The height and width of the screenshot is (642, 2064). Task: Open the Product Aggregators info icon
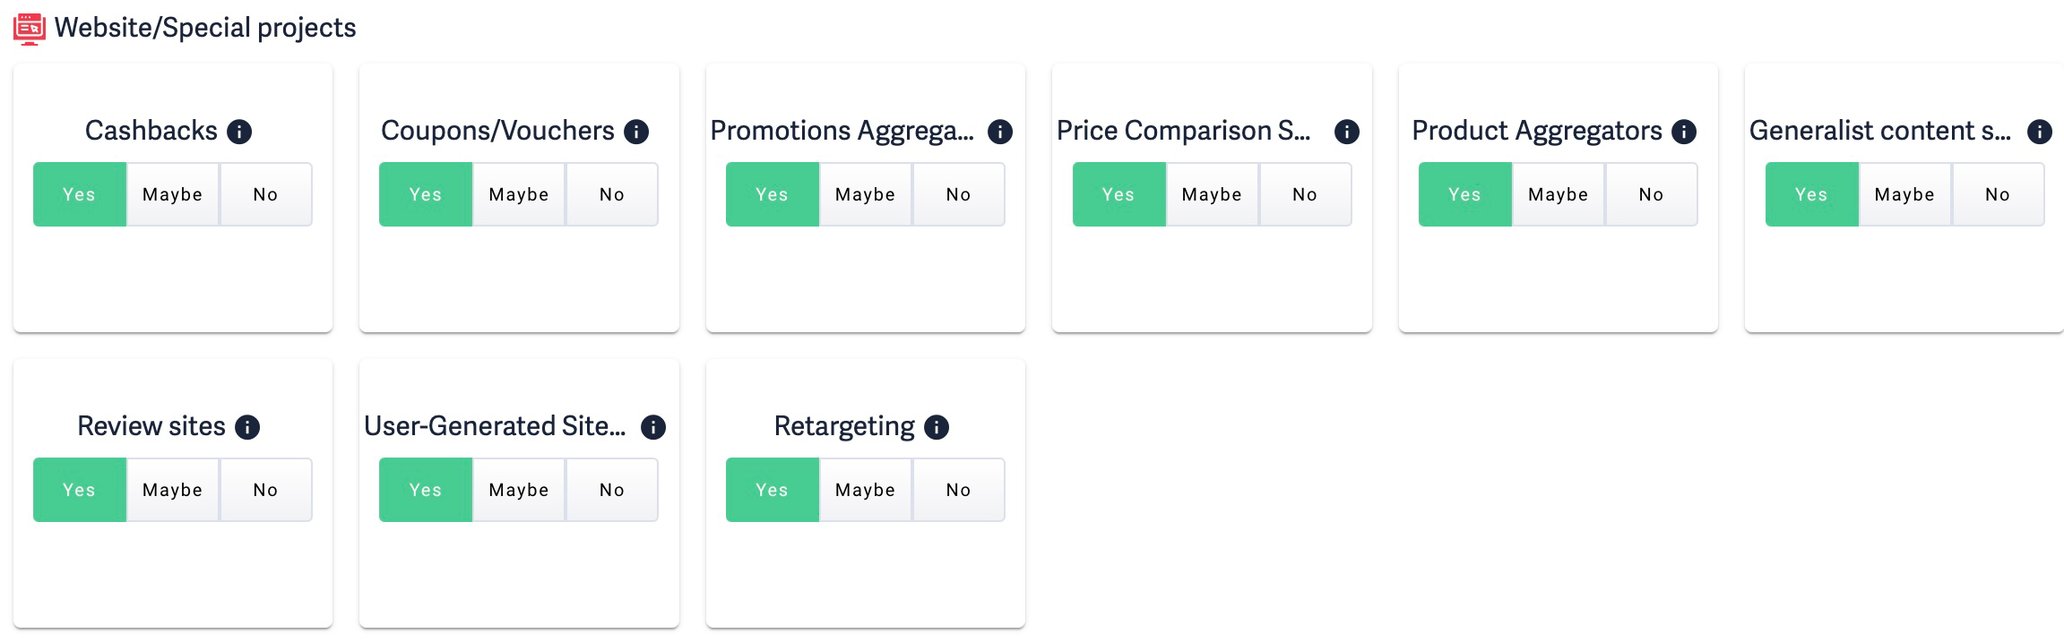[1686, 131]
